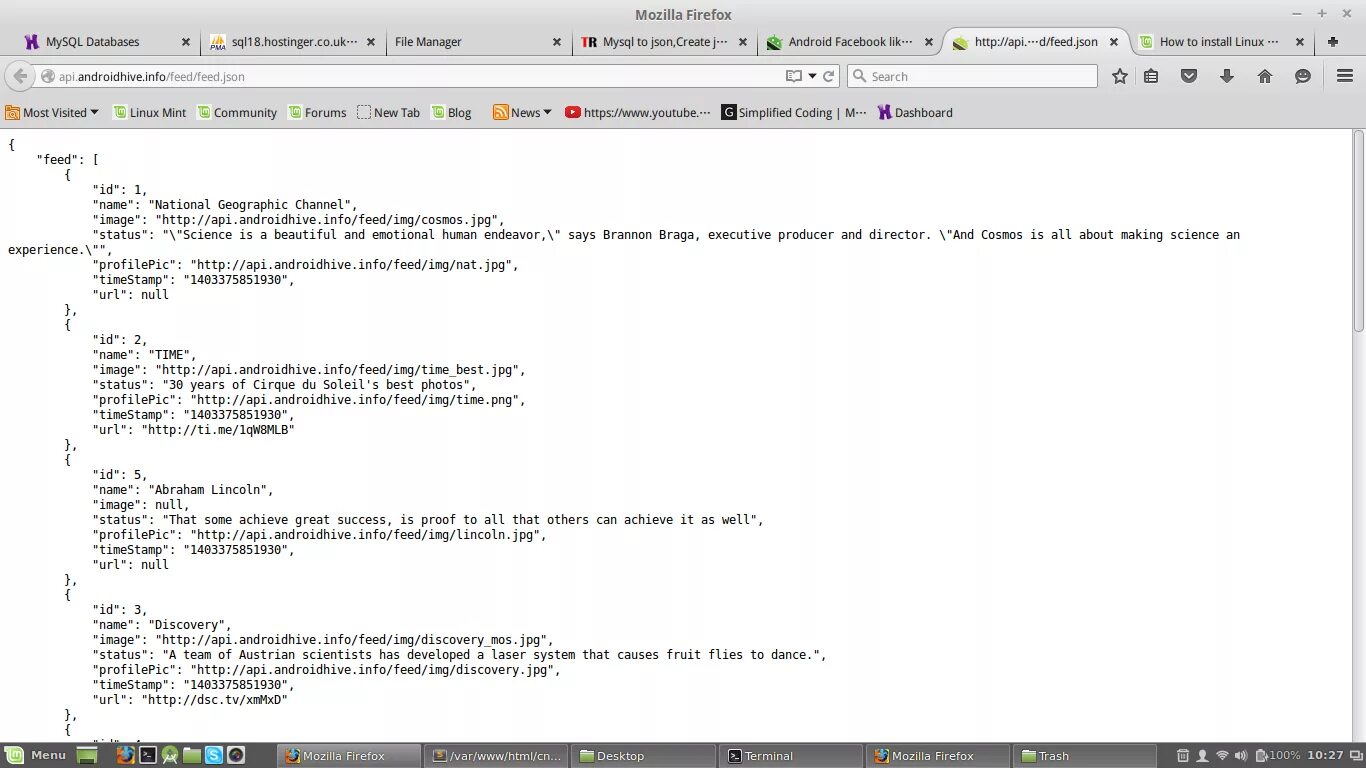The width and height of the screenshot is (1366, 768).
Task: Open the clock showing 10:27
Action: coord(1325,756)
